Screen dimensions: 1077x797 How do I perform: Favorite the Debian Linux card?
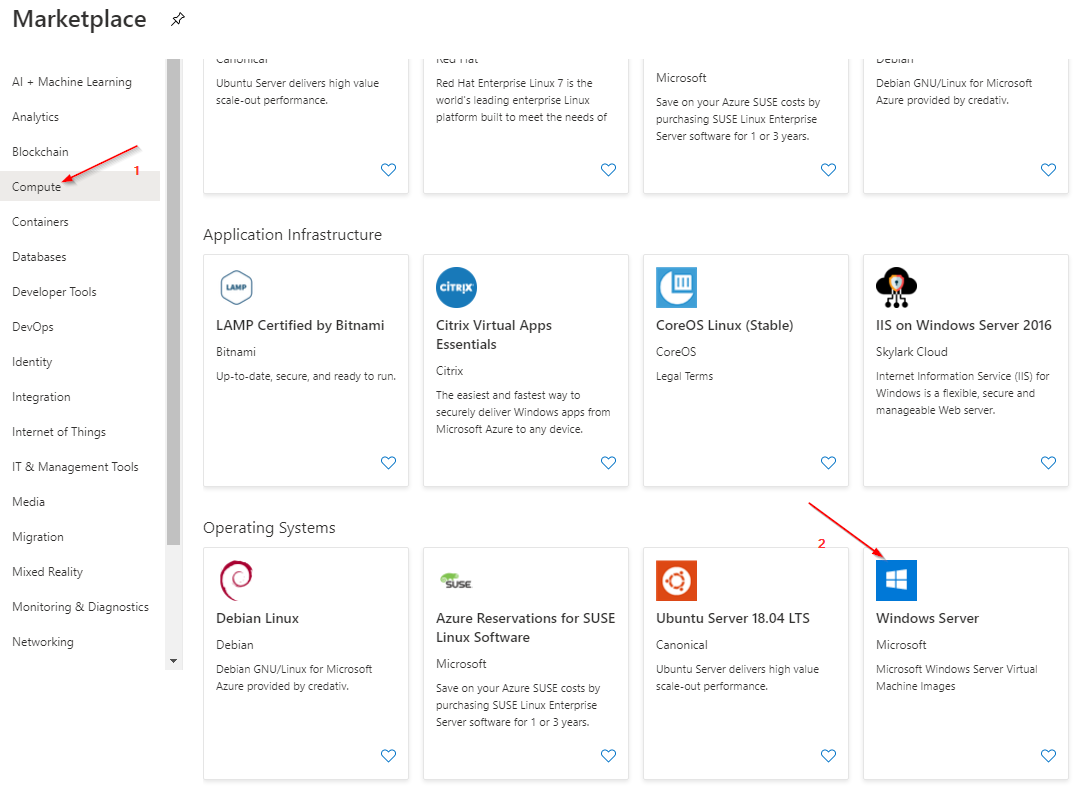point(389,756)
